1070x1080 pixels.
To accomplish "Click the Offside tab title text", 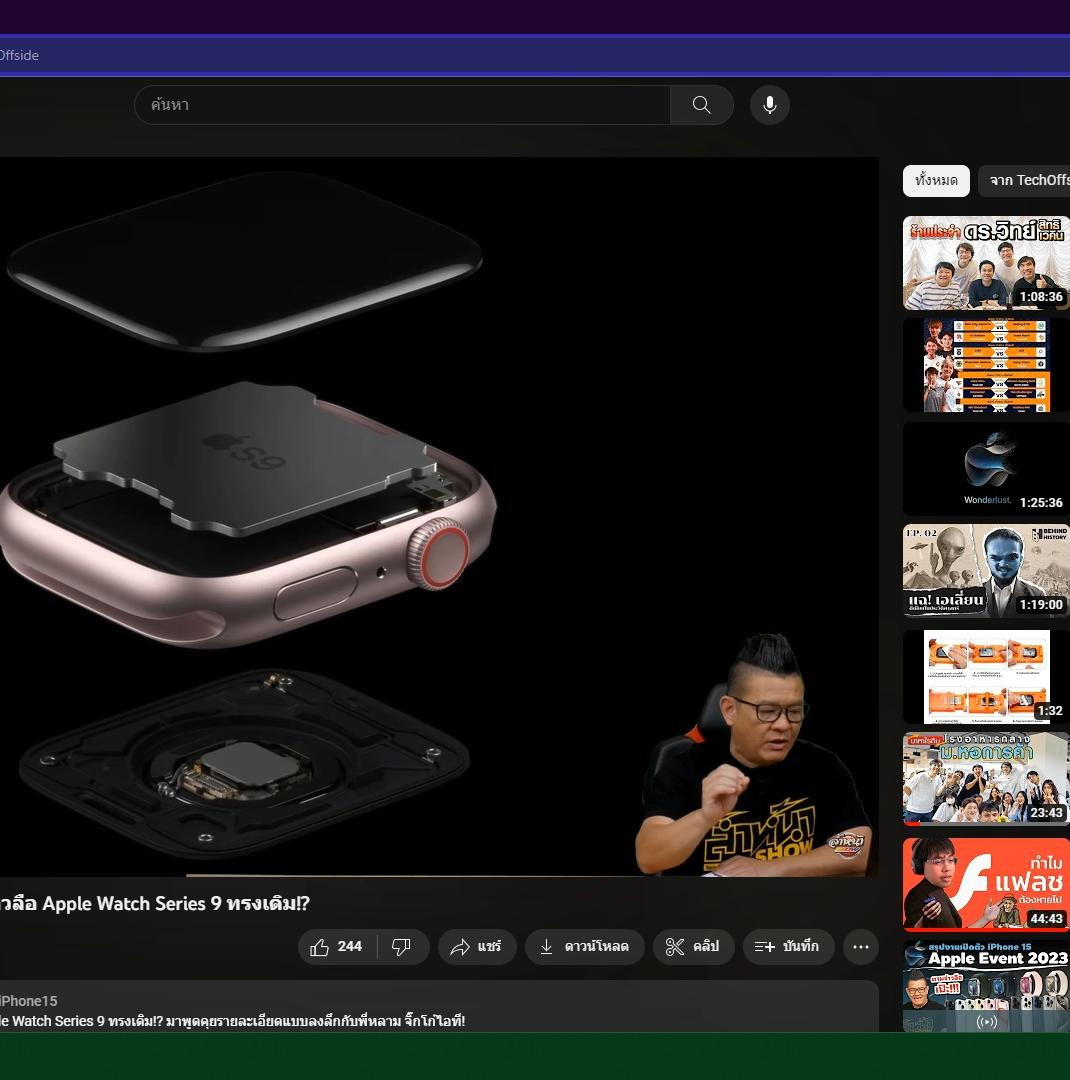I will [x=19, y=55].
